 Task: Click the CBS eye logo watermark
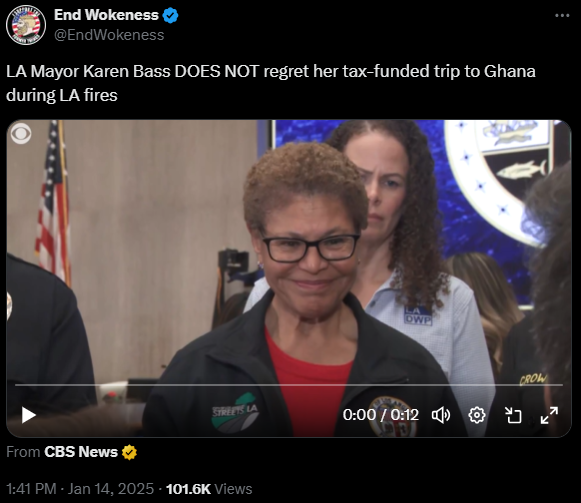point(21,133)
